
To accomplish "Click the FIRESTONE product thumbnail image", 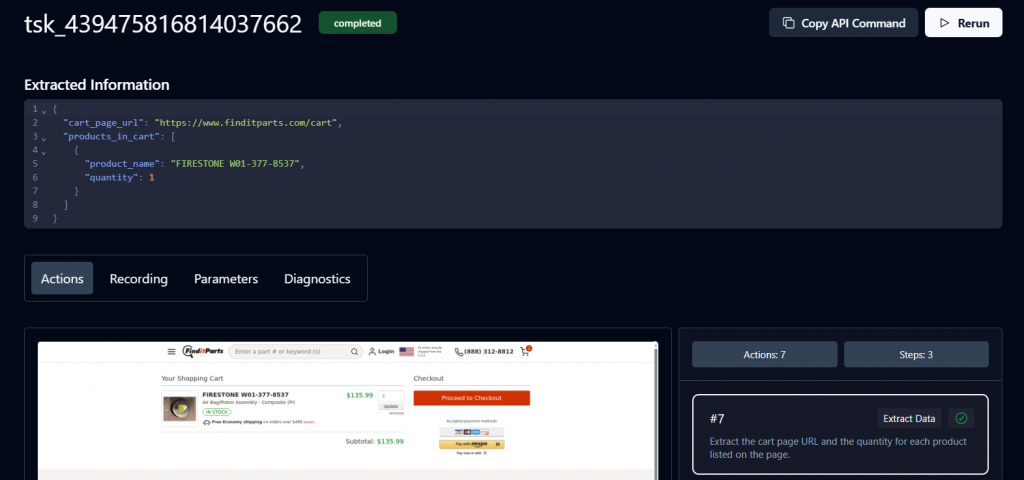I will coord(179,409).
